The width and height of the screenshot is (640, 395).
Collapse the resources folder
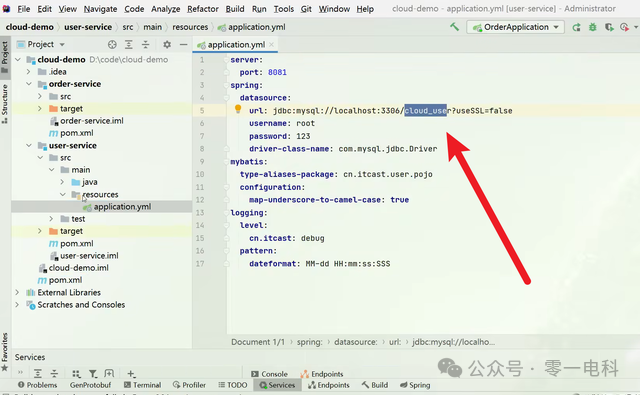coord(62,194)
